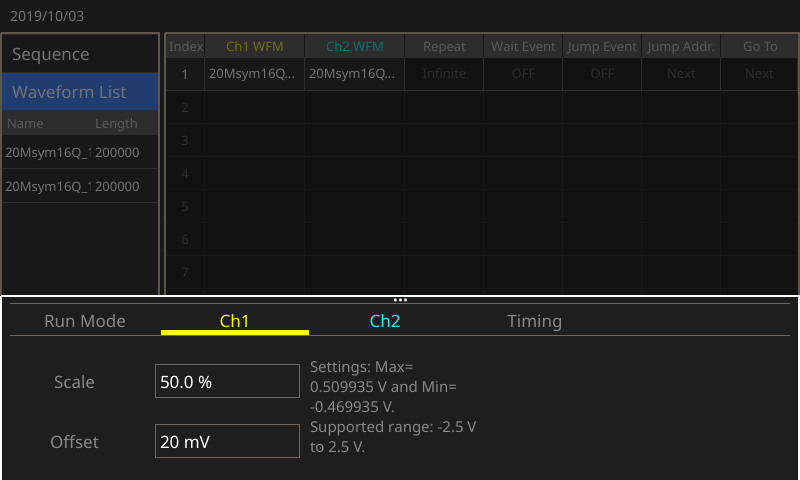800x480 pixels.
Task: Select Ch2 WFM cell 20Msym16Q... in row 1
Action: (355, 74)
